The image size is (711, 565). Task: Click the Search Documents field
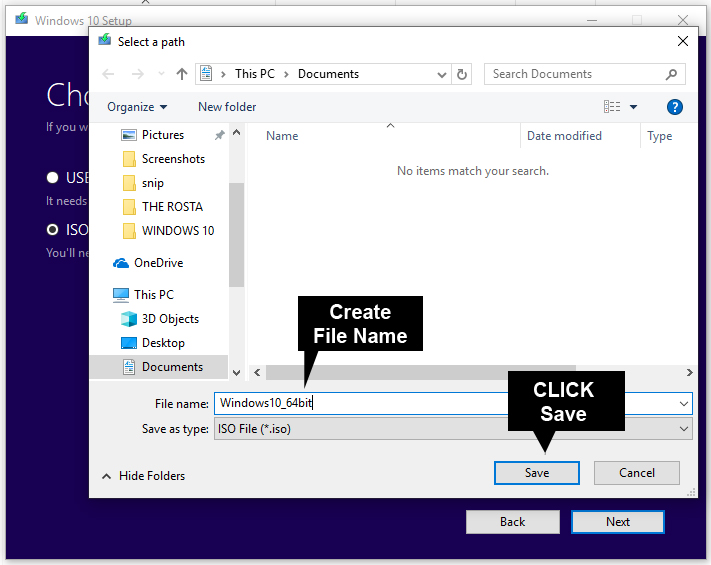point(584,74)
